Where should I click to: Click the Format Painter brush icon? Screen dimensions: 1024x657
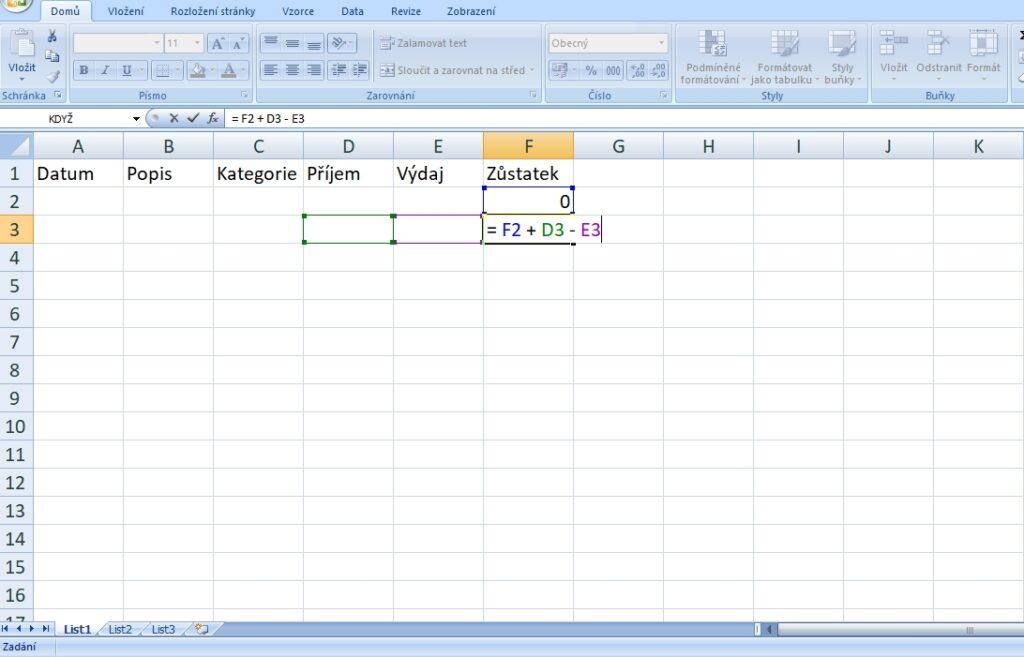(52, 75)
